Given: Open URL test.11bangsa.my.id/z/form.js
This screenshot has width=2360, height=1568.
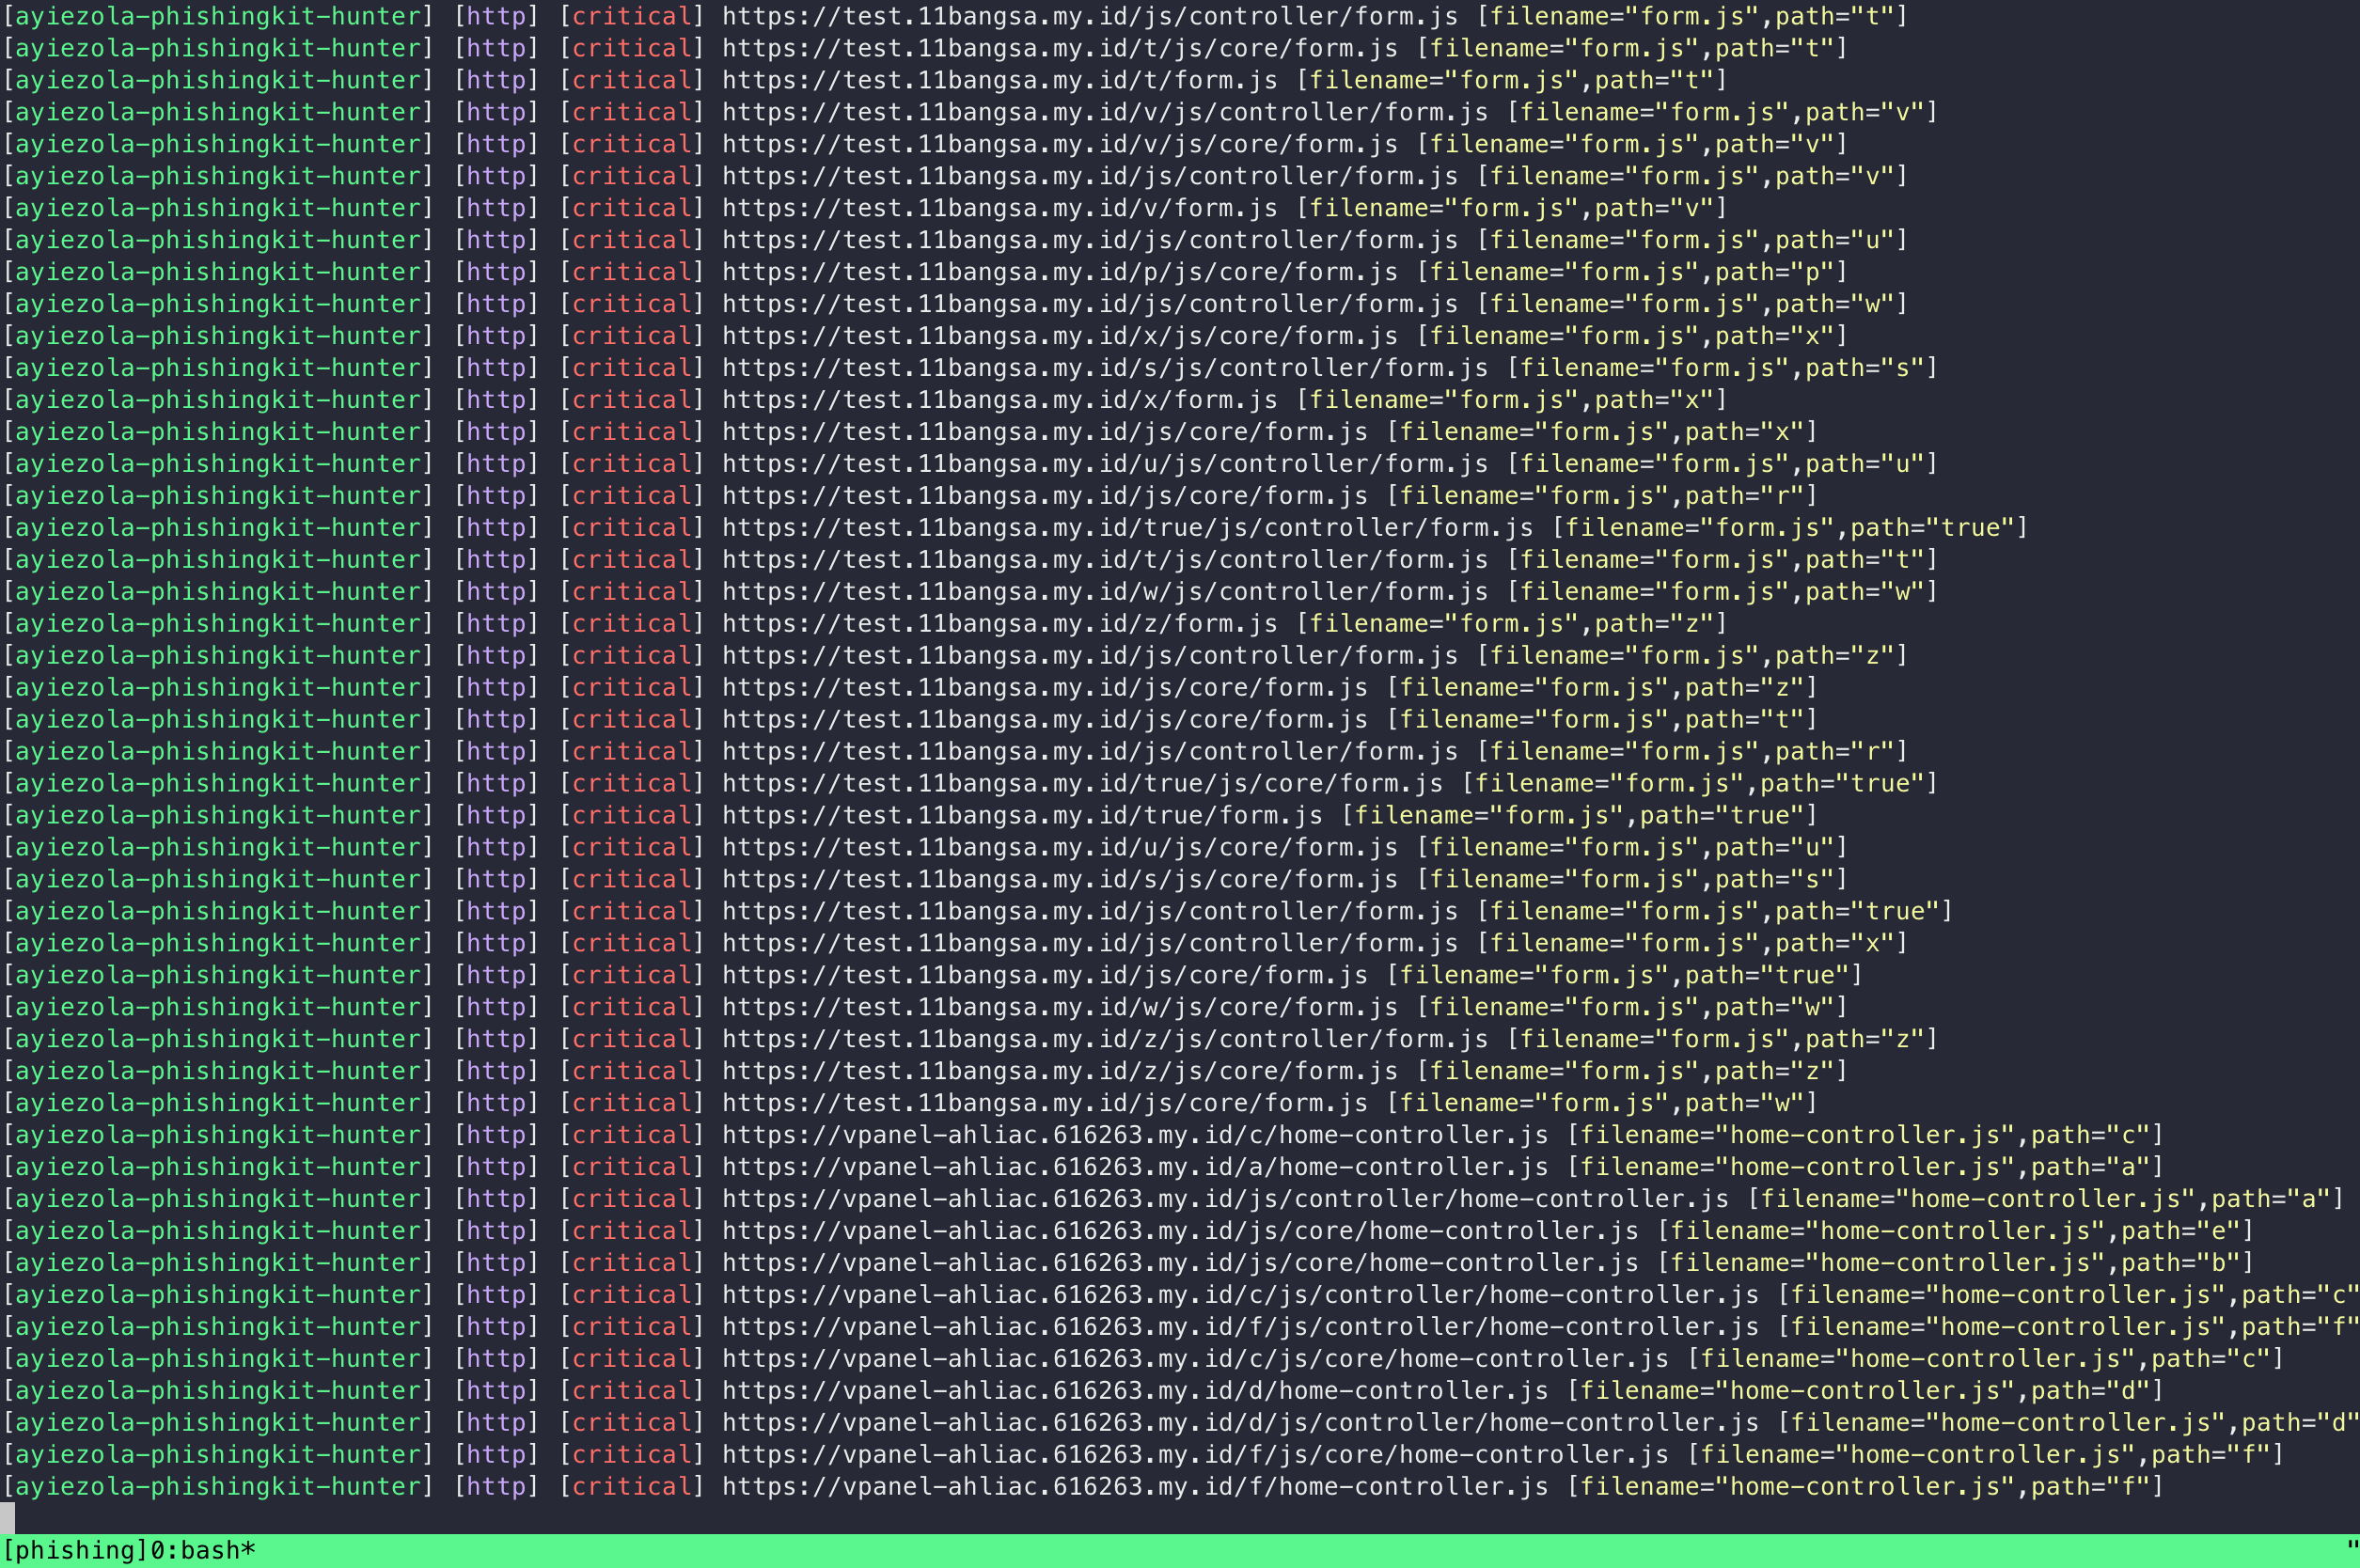Looking at the screenshot, I should [999, 624].
